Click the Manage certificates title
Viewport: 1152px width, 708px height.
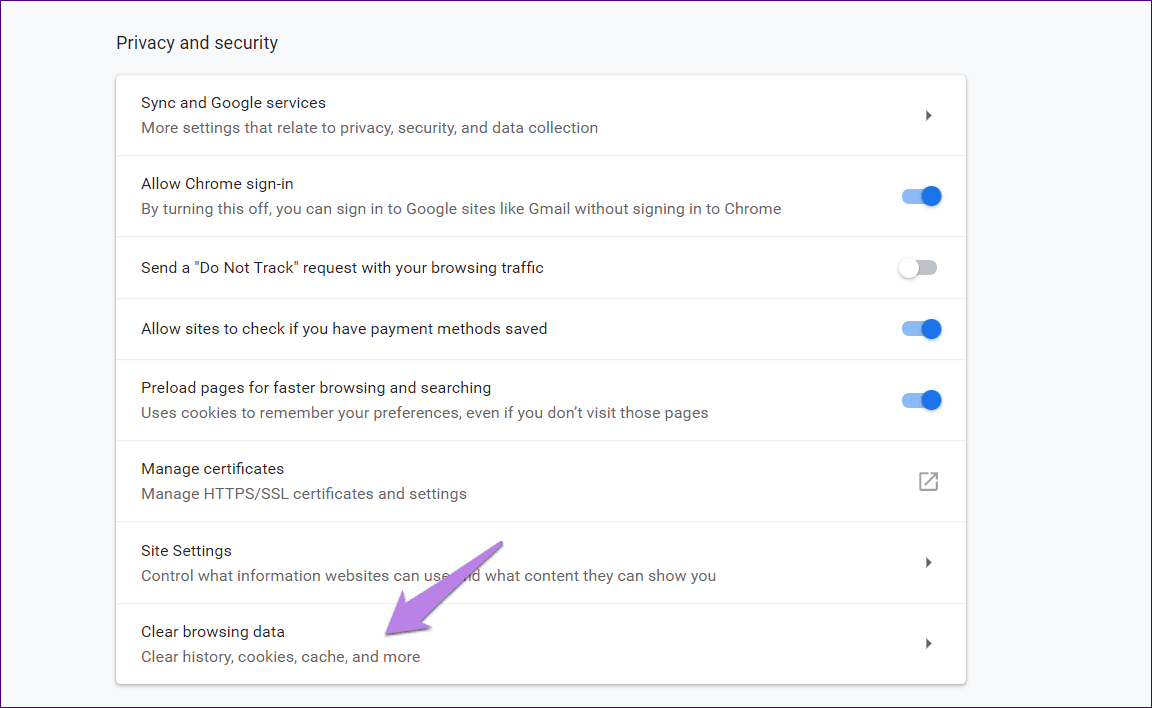click(x=212, y=469)
